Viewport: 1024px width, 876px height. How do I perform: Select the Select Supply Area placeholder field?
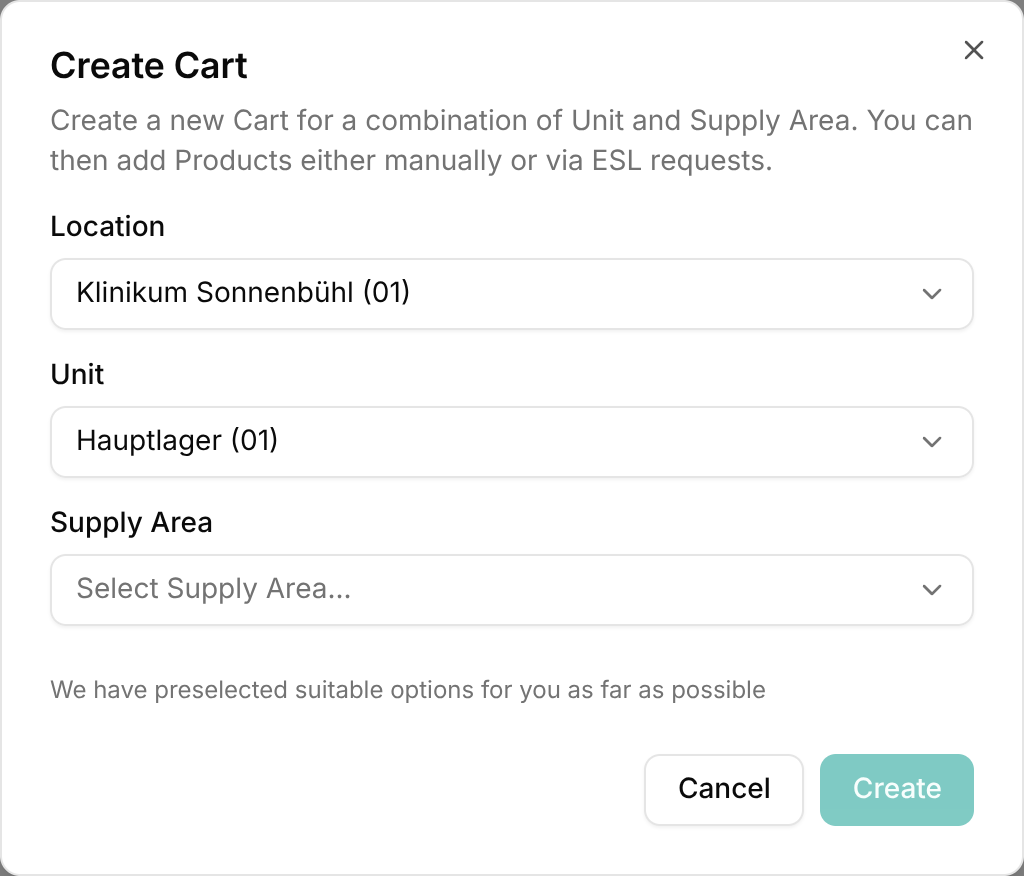pyautogui.click(x=512, y=590)
